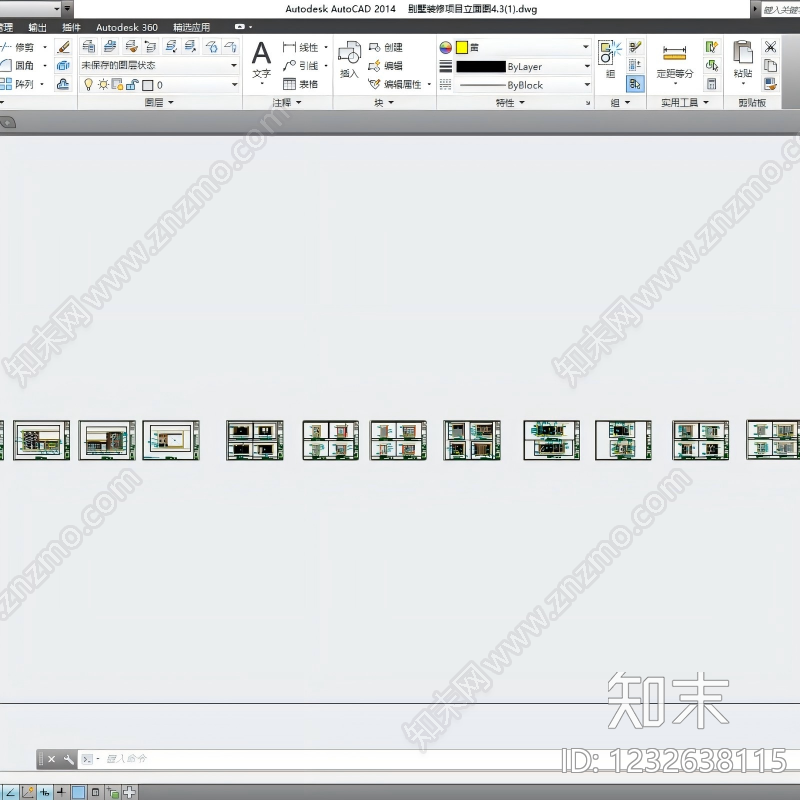The image size is (800, 800).
Task: Open the ByLayer lineweight dropdown
Action: pos(522,66)
